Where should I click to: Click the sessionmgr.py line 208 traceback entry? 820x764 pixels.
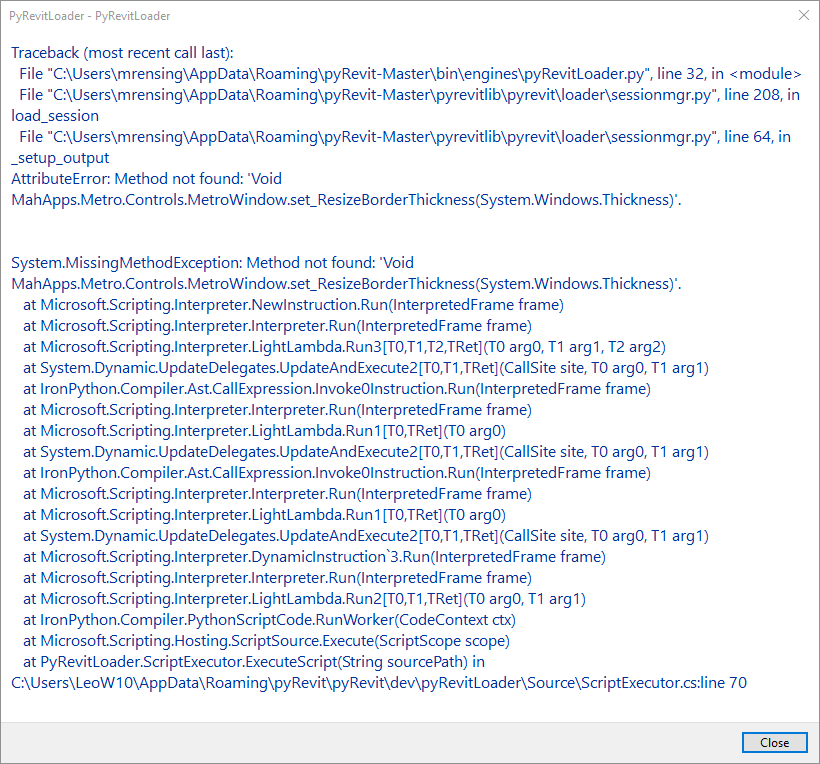(409, 95)
